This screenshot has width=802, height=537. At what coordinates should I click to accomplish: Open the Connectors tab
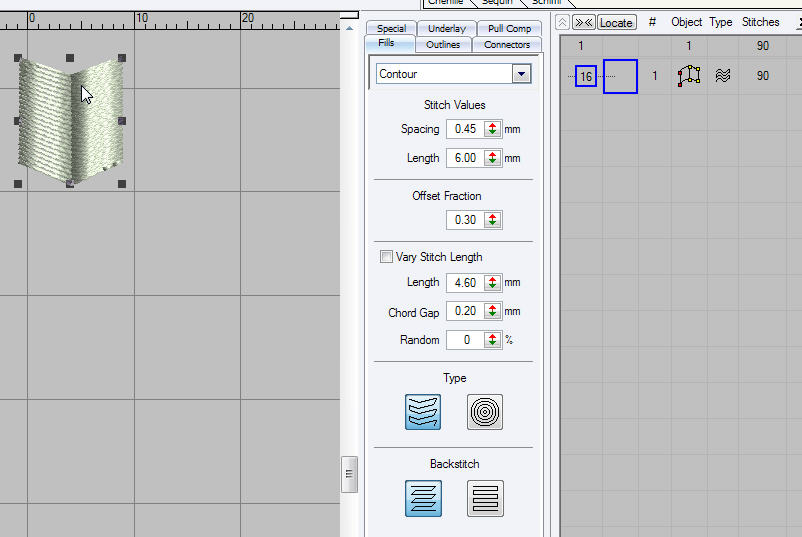point(507,44)
